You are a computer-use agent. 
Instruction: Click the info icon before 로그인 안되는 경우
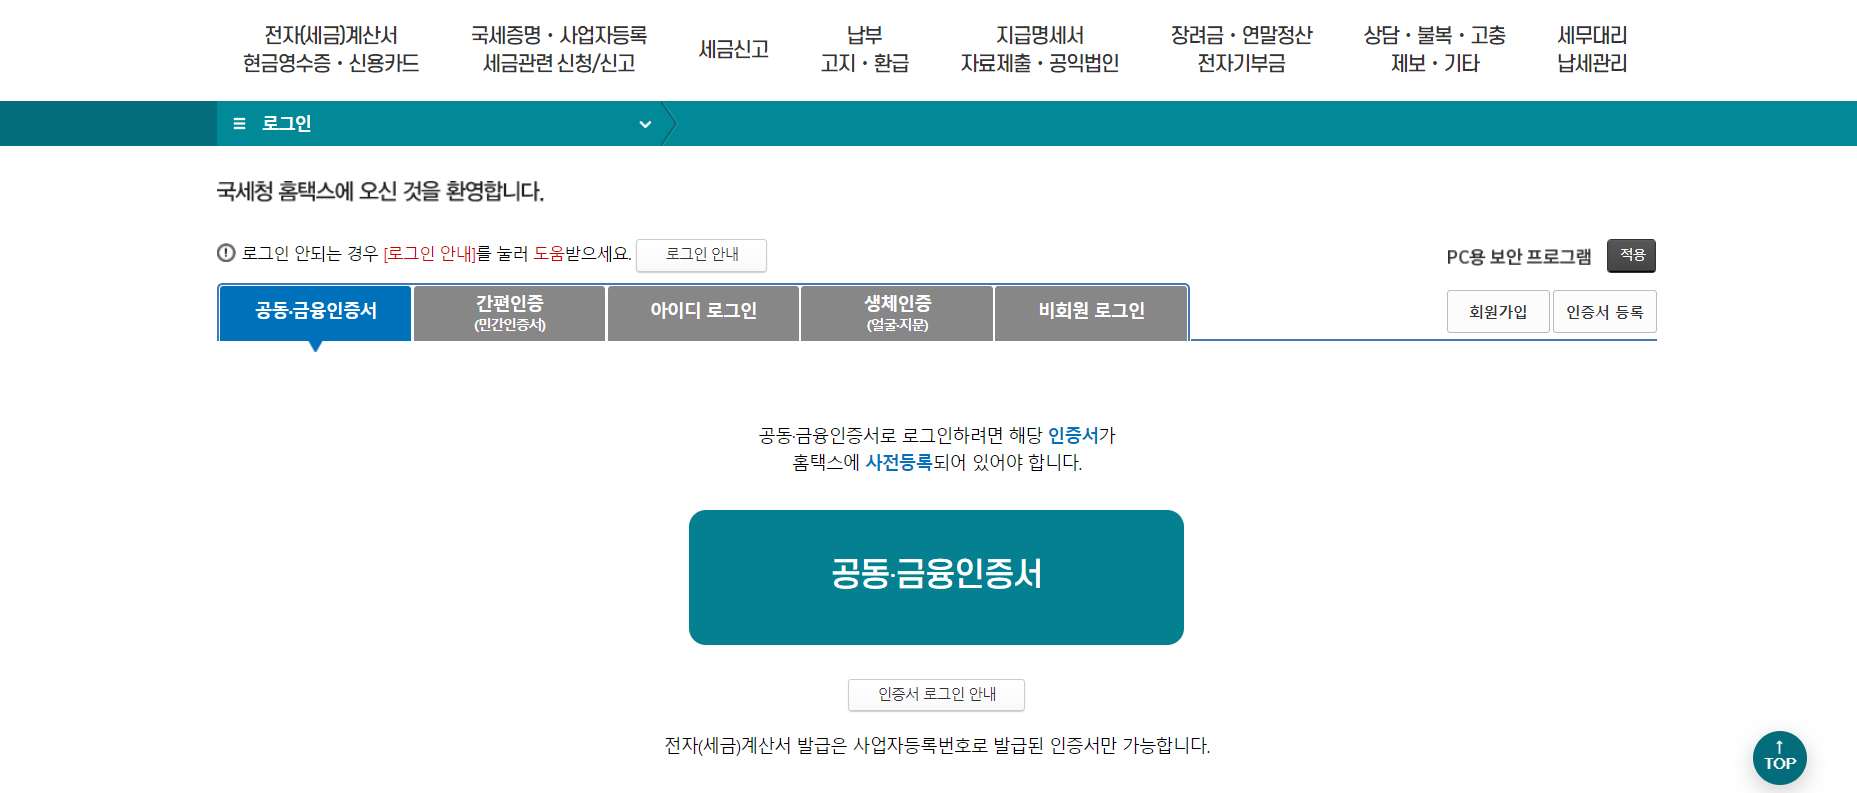pos(226,253)
